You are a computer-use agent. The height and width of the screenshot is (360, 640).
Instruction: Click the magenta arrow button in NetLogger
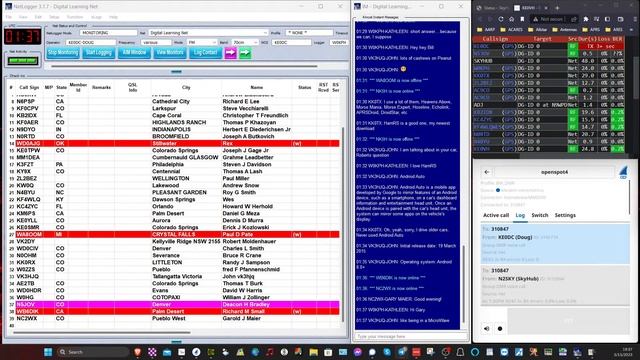pos(231,53)
